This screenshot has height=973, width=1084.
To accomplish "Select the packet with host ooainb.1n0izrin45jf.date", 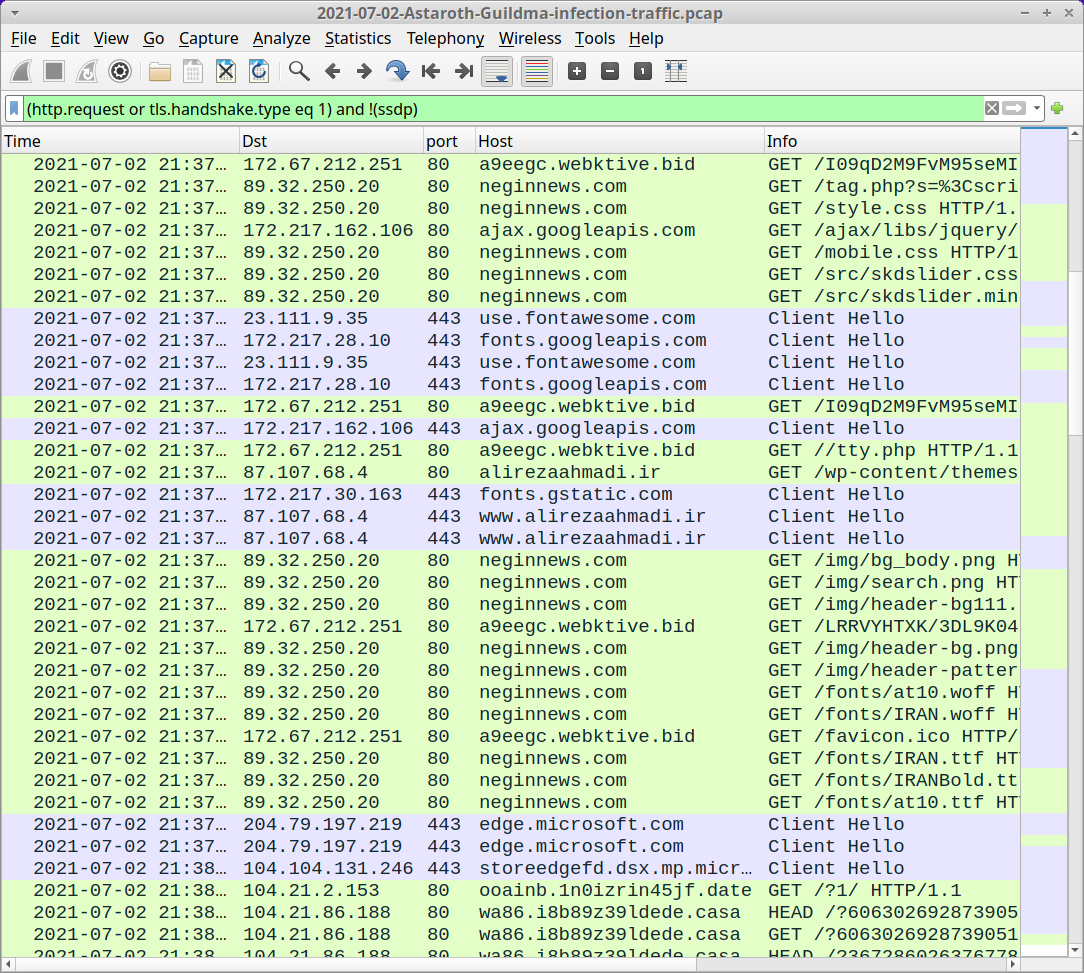I will 511,891.
